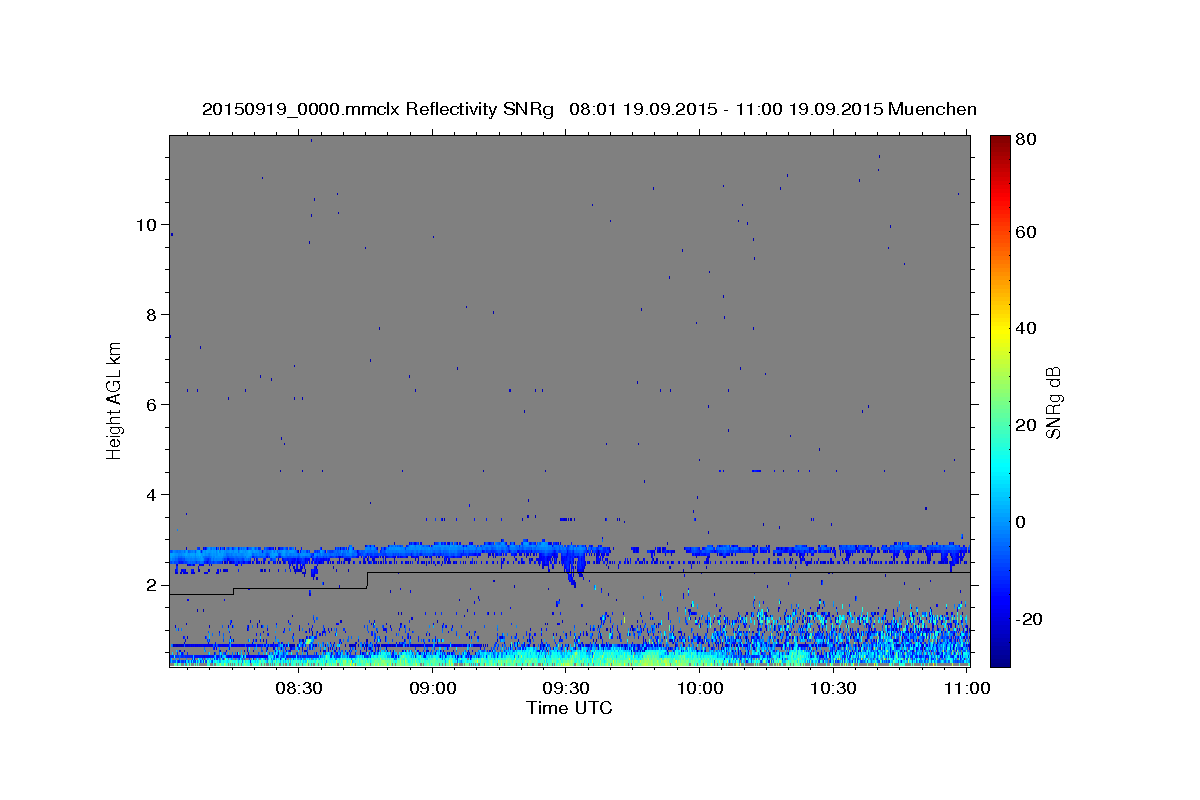The width and height of the screenshot is (1200, 800).
Task: Click the colorbar value -20
Action: click(x=1028, y=619)
